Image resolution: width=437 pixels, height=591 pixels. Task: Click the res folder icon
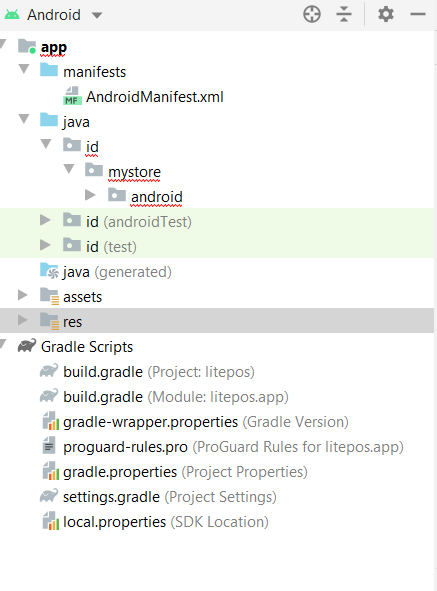click(x=49, y=321)
